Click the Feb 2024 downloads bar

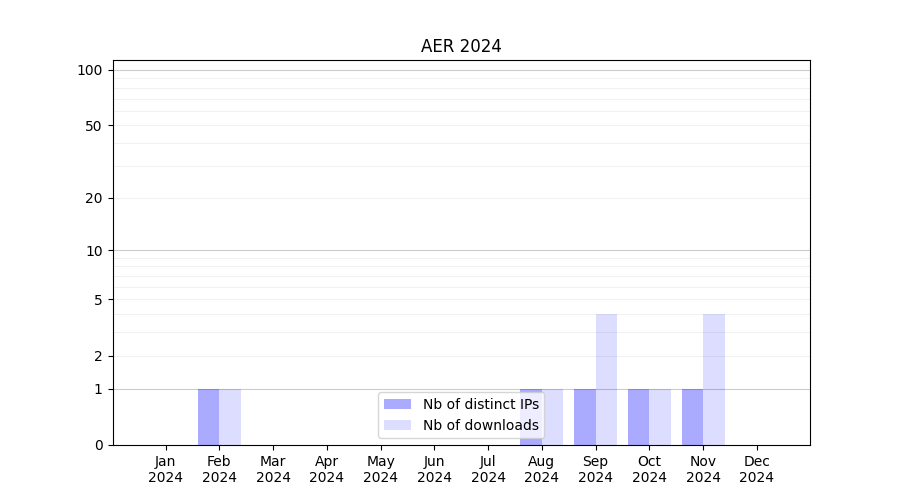(230, 417)
